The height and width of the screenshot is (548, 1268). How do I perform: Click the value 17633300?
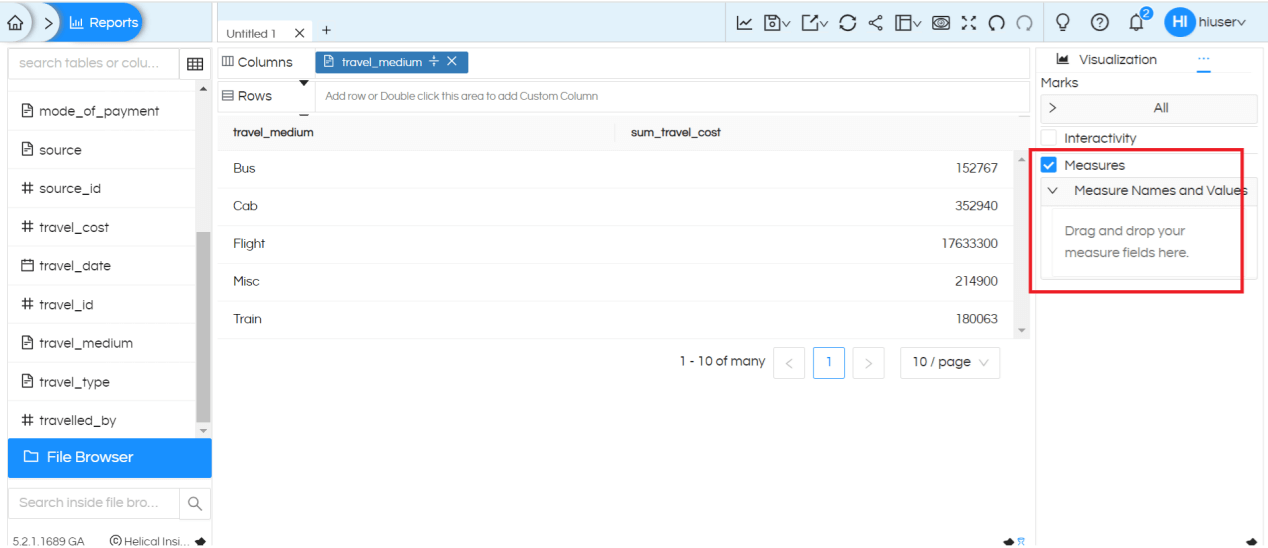(969, 244)
